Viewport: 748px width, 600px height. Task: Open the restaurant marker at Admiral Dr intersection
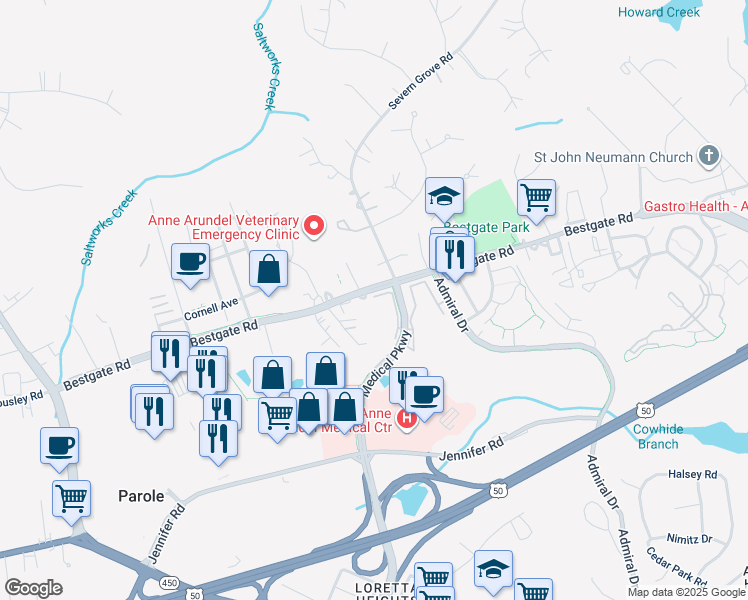pyautogui.click(x=455, y=258)
